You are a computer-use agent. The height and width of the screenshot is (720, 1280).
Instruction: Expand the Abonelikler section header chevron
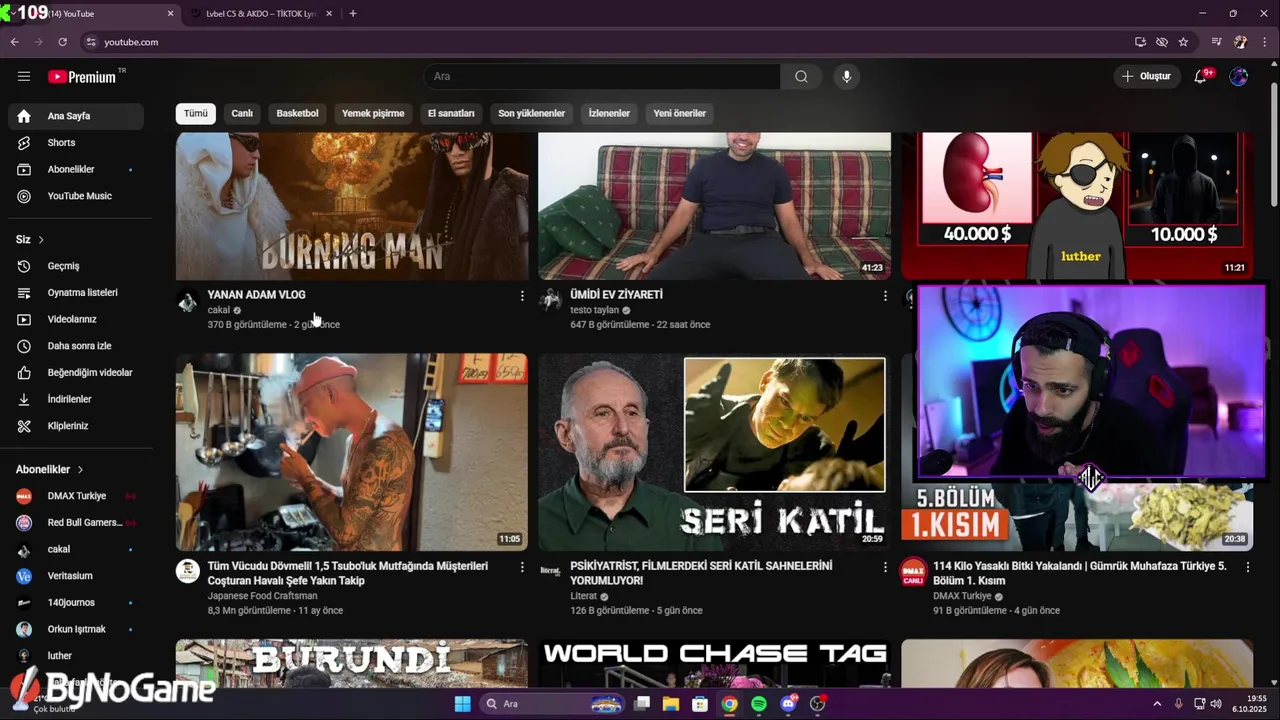click(x=80, y=470)
